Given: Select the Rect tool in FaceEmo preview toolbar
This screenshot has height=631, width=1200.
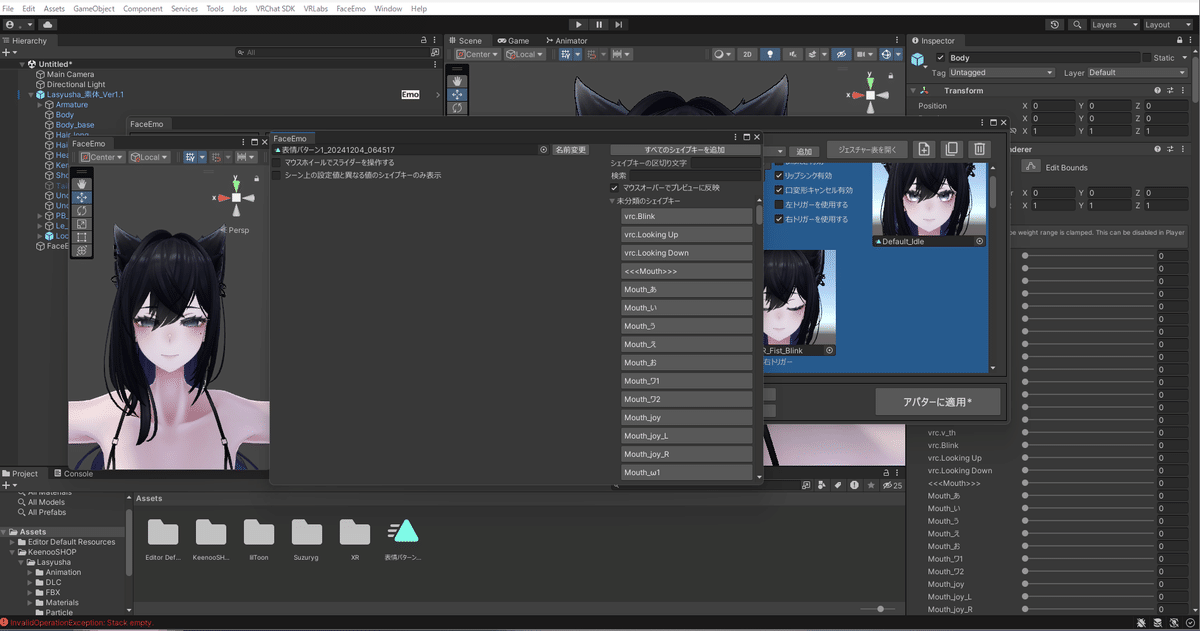Looking at the screenshot, I should tap(83, 237).
